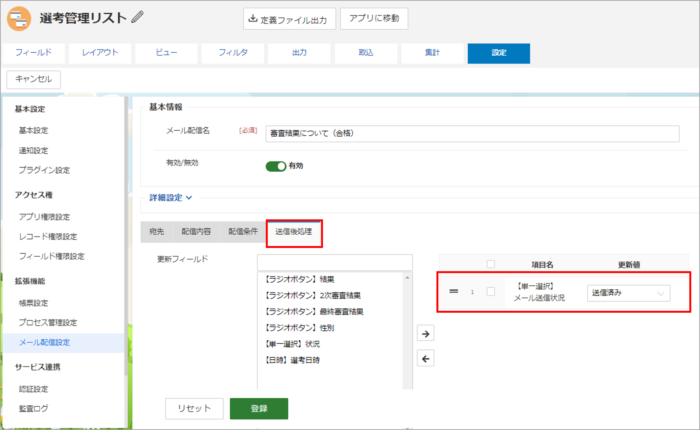Image resolution: width=700 pixels, height=430 pixels.
Task: Open レコード権限設定 in sidebar
Action: 48,237
